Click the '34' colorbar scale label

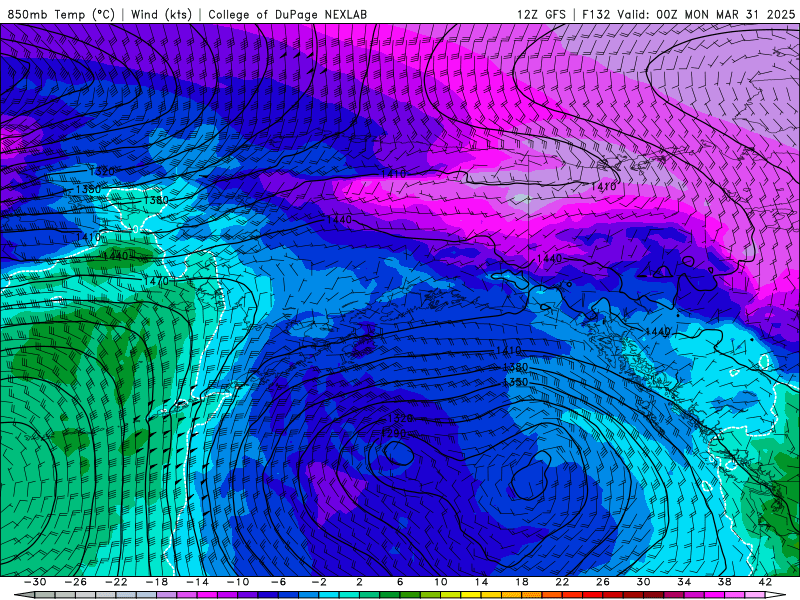(684, 582)
